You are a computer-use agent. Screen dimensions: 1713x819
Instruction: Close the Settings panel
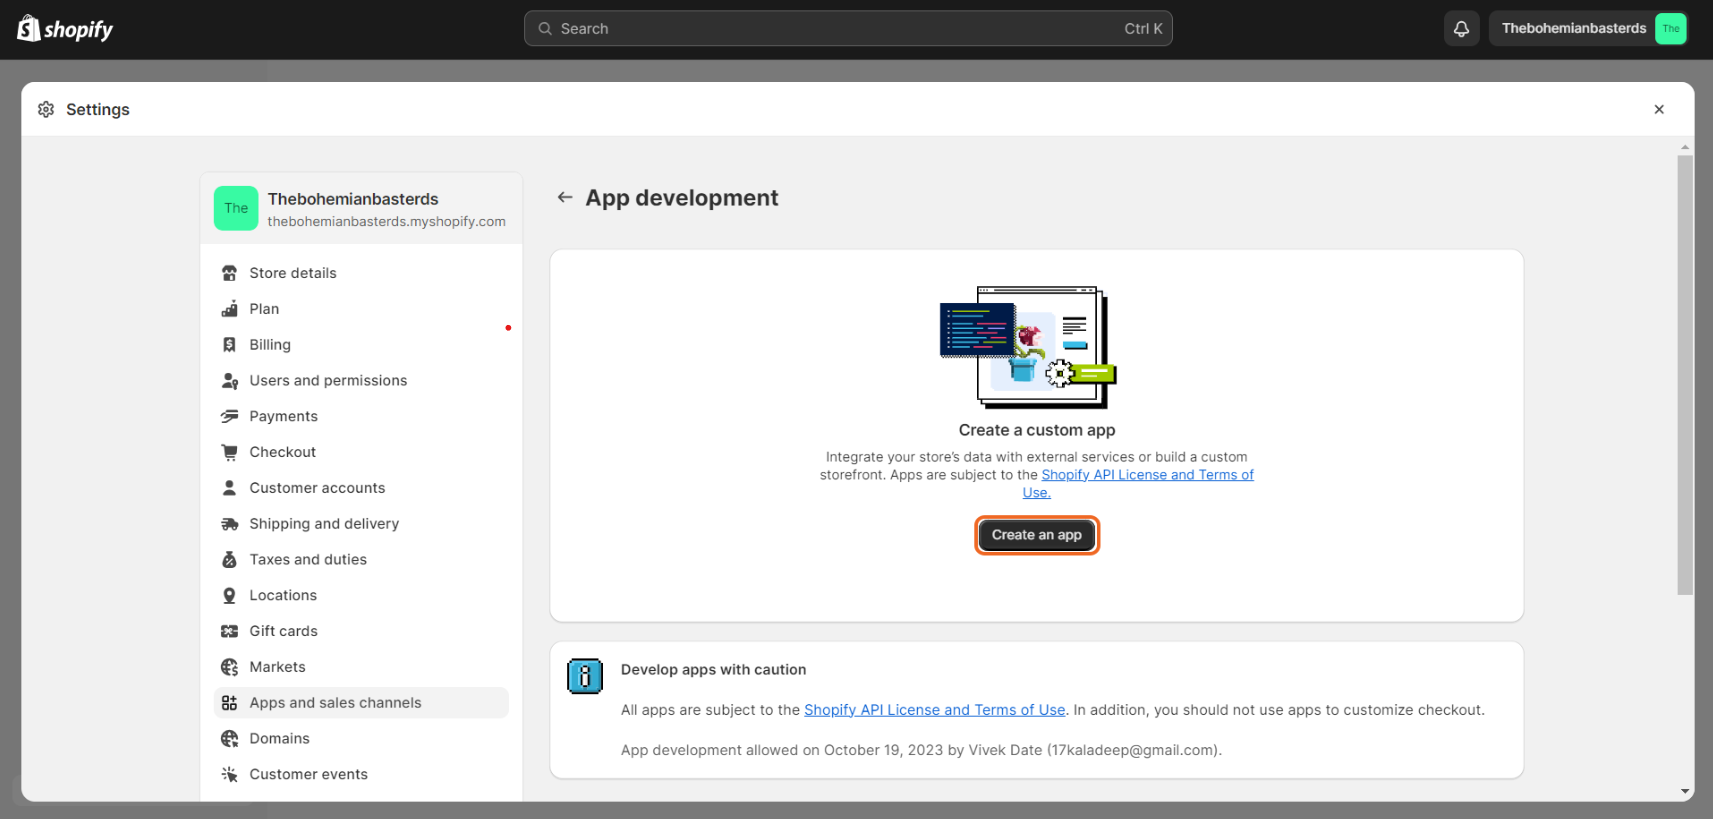click(1659, 109)
